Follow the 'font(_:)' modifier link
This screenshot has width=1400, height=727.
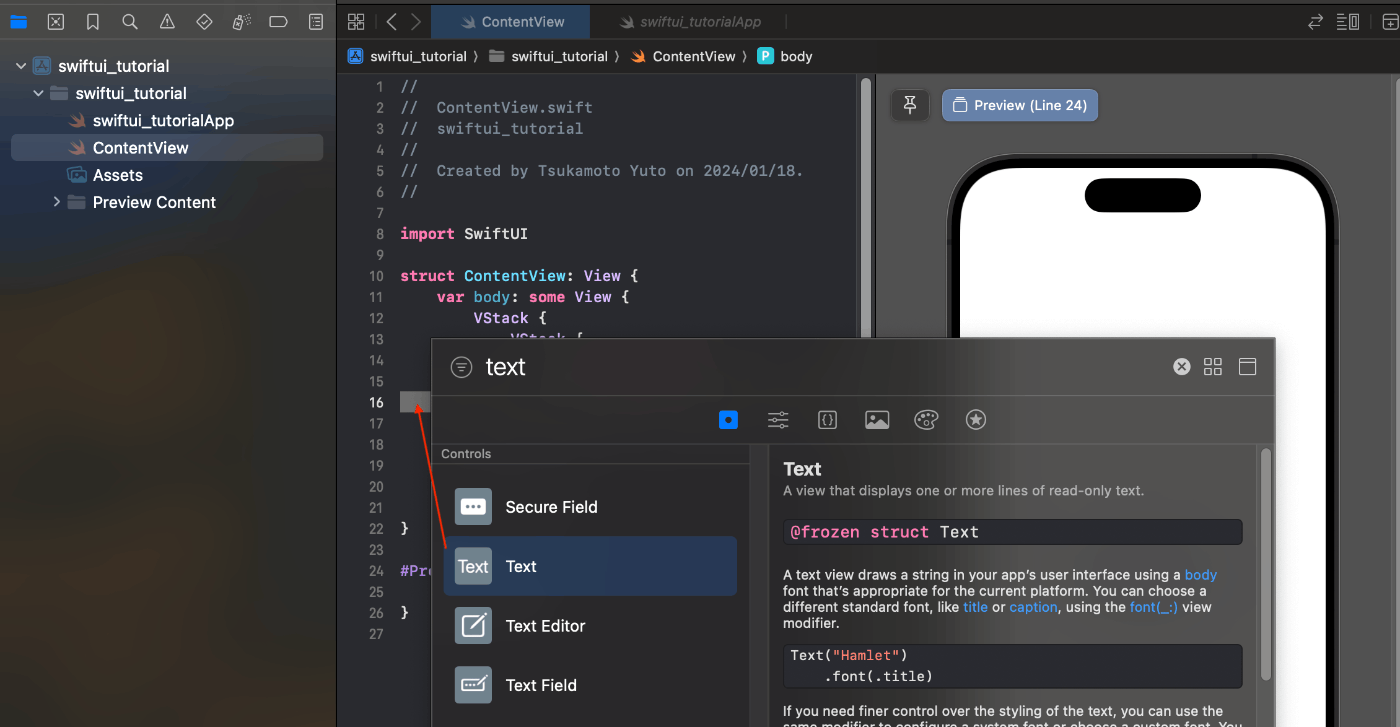point(1153,607)
